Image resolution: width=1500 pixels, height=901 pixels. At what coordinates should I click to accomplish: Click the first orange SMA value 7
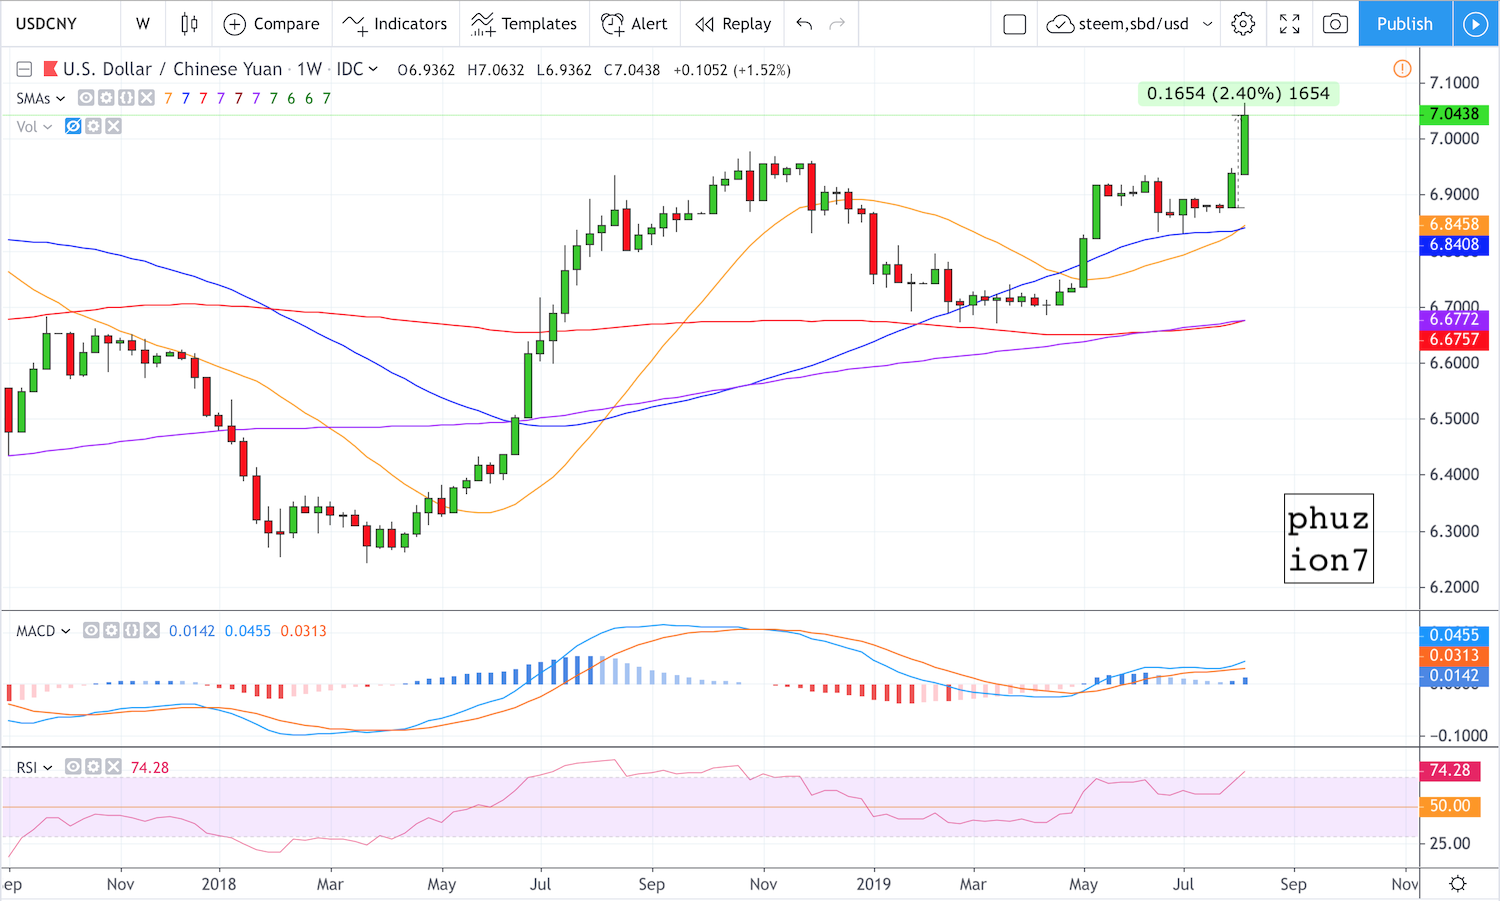click(168, 98)
